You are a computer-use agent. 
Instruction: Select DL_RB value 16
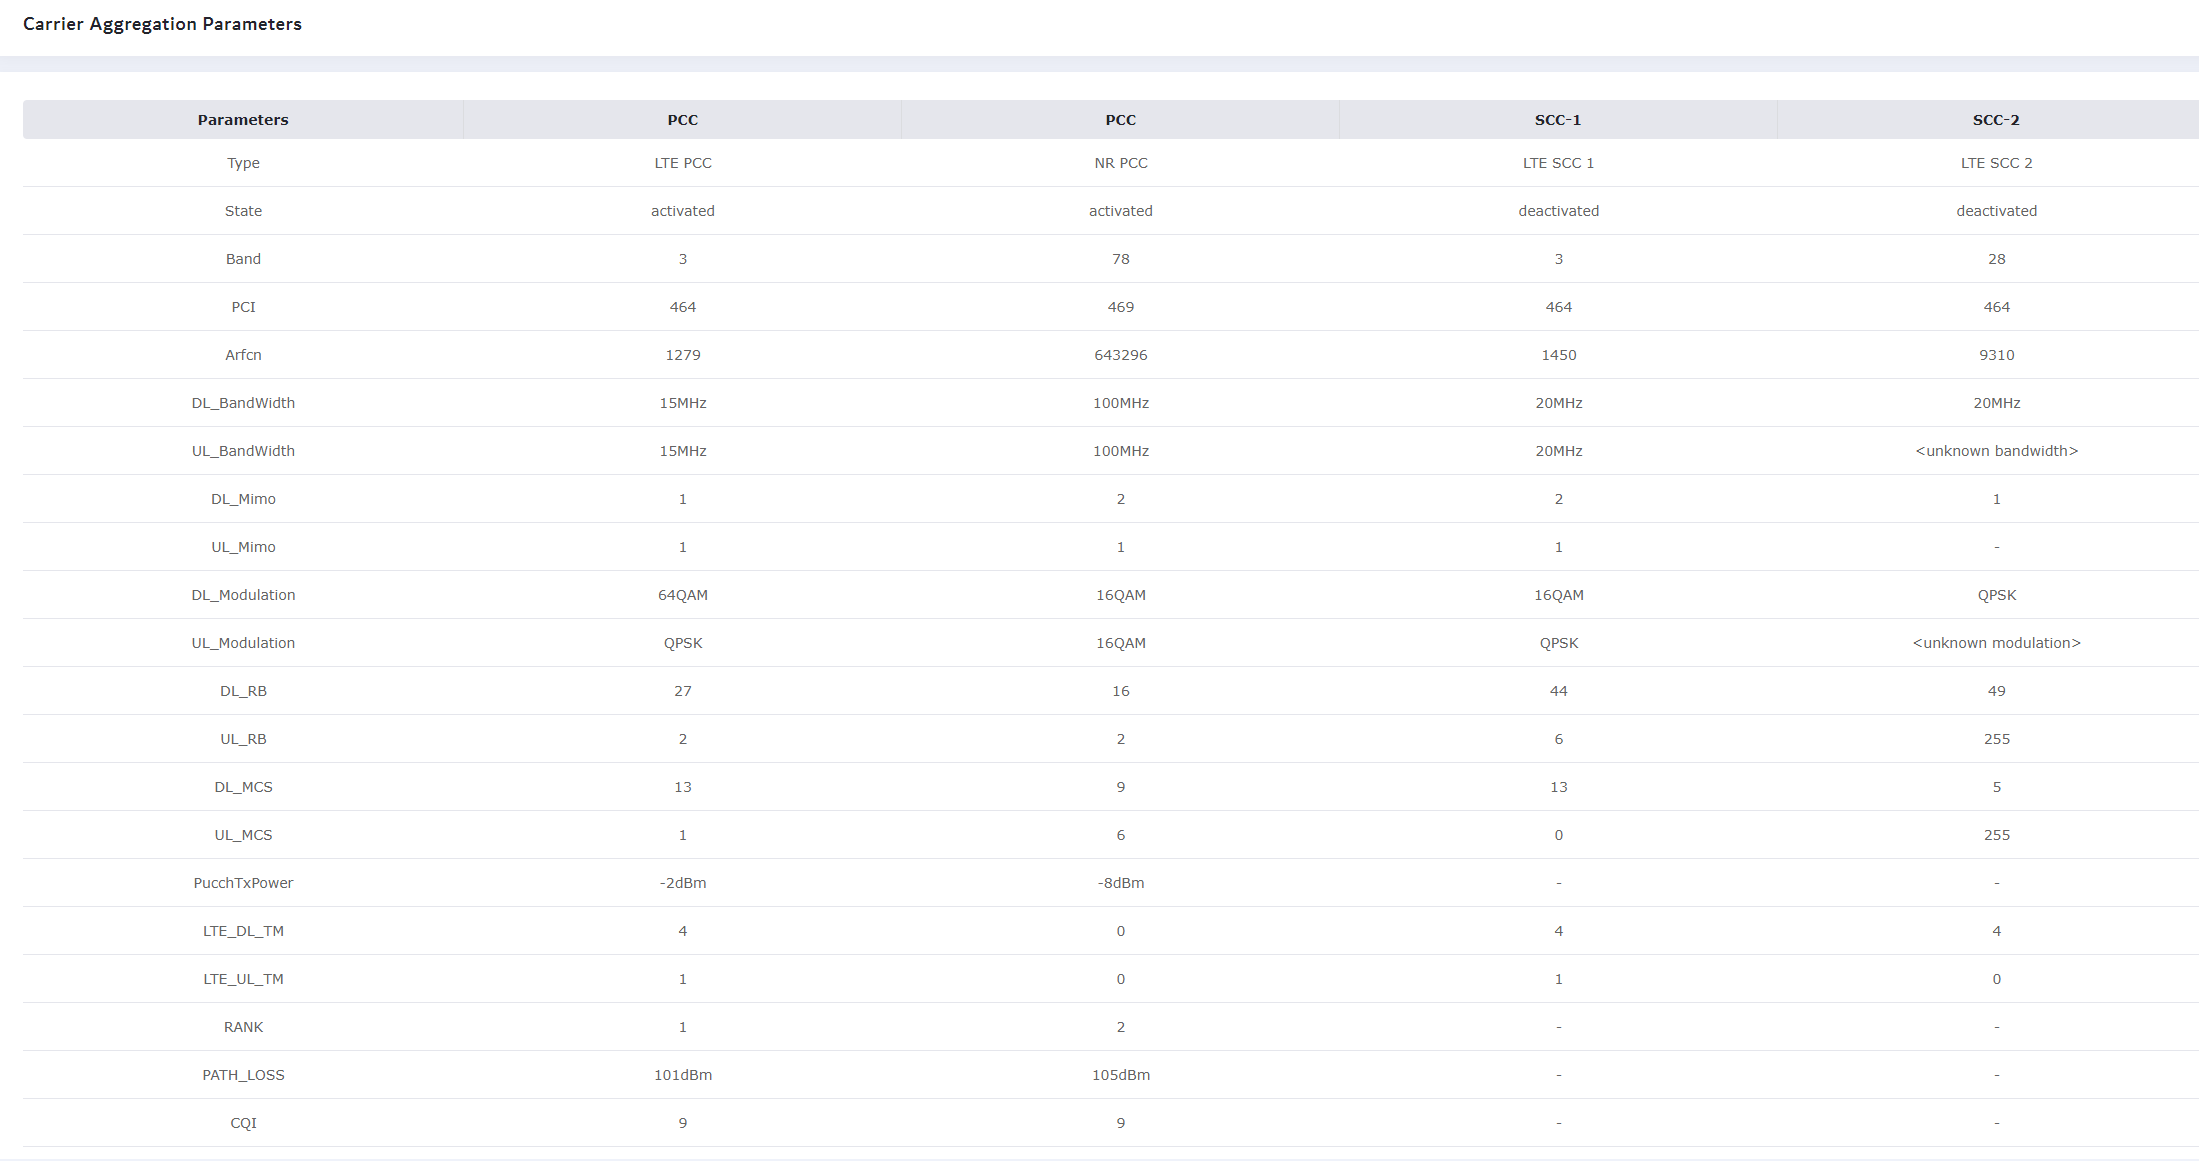1121,691
